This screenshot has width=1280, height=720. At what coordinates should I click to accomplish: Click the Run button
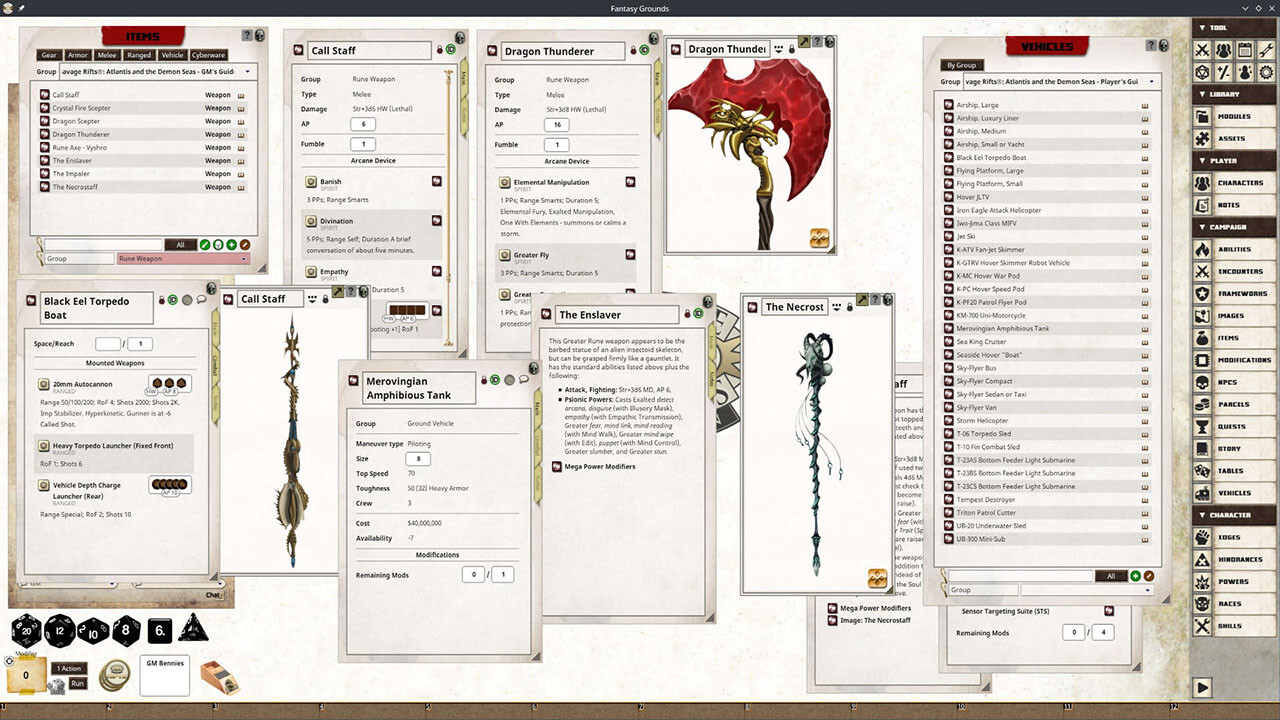point(77,683)
